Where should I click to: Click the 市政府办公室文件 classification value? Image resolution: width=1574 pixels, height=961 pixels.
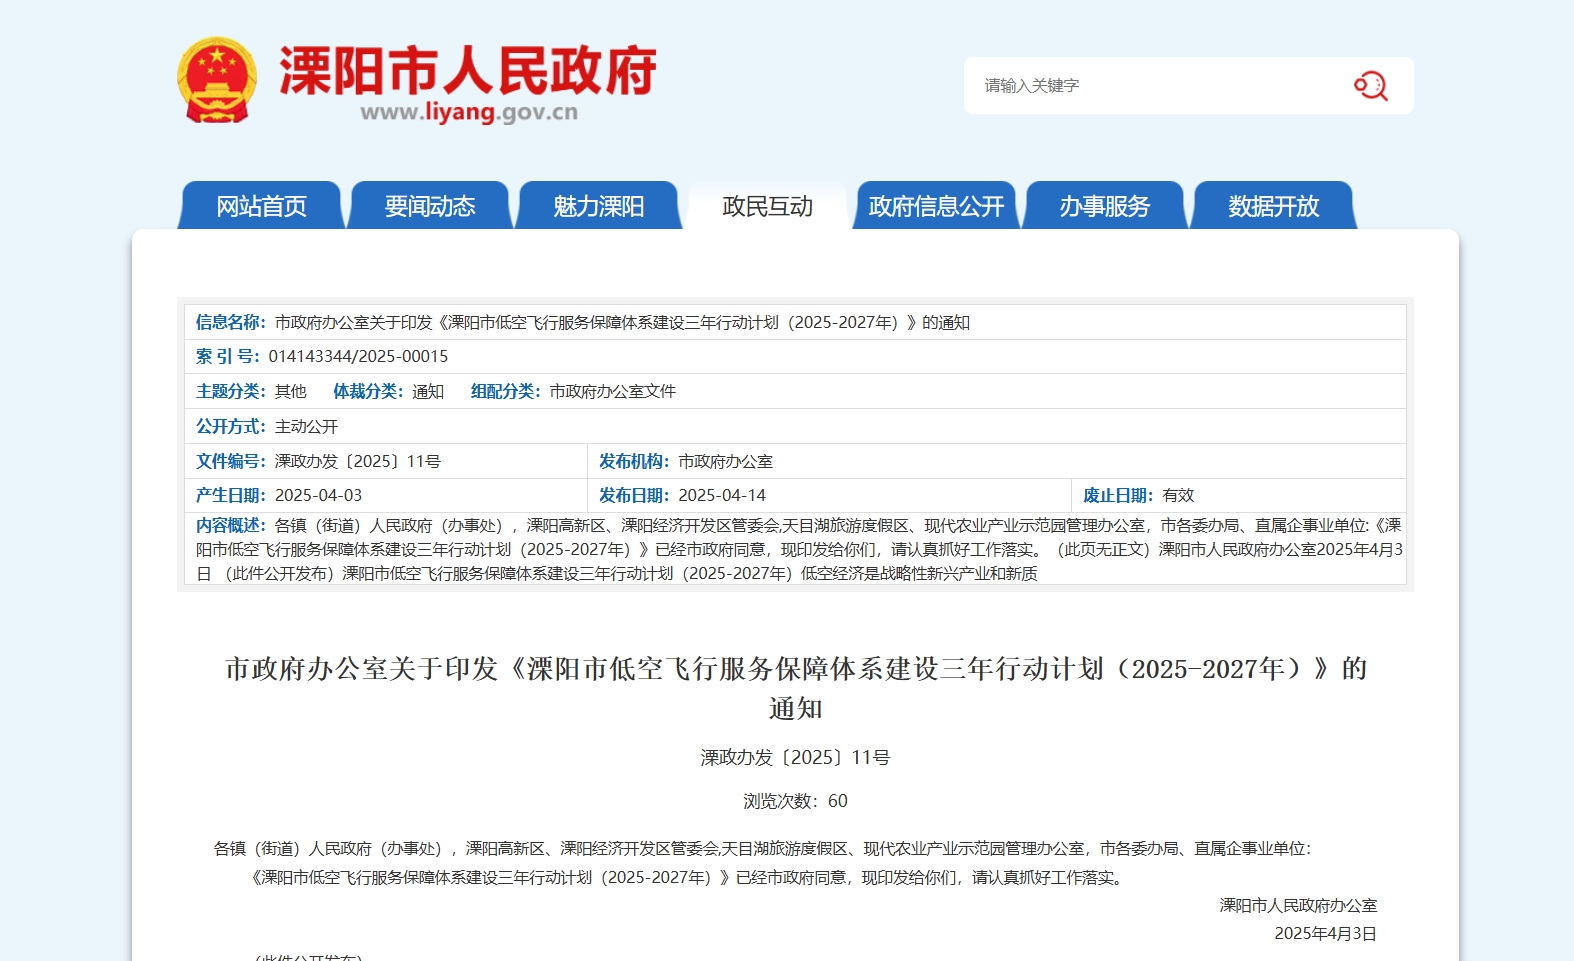(x=612, y=391)
